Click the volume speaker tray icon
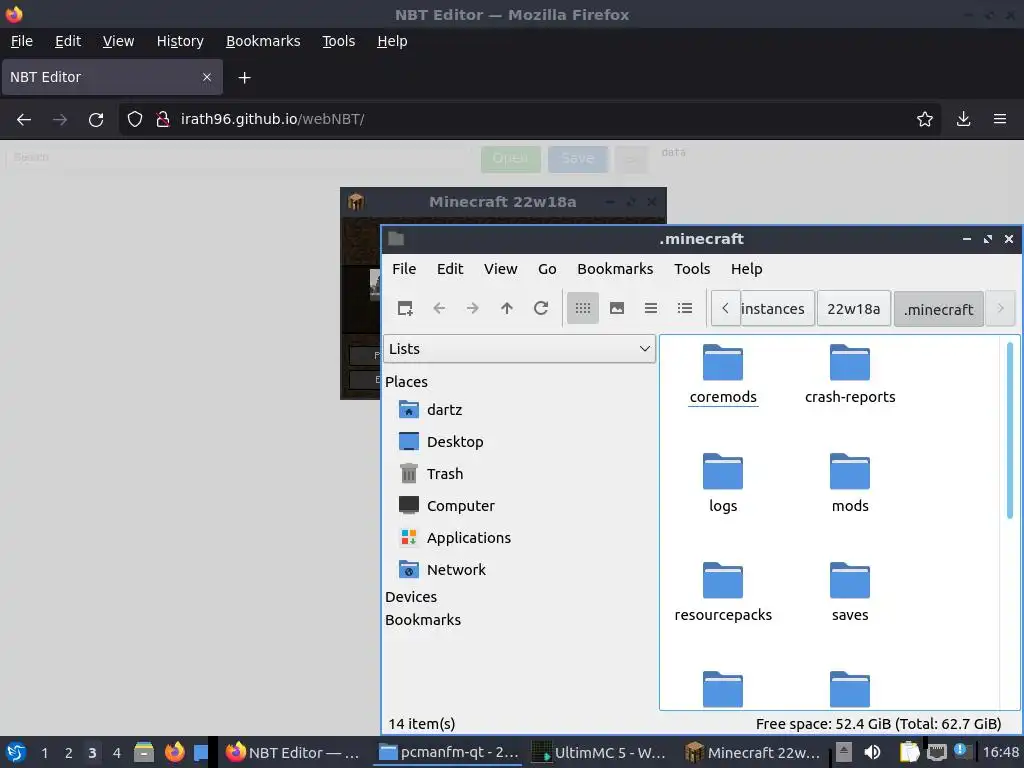This screenshot has height=768, width=1024. [x=872, y=753]
